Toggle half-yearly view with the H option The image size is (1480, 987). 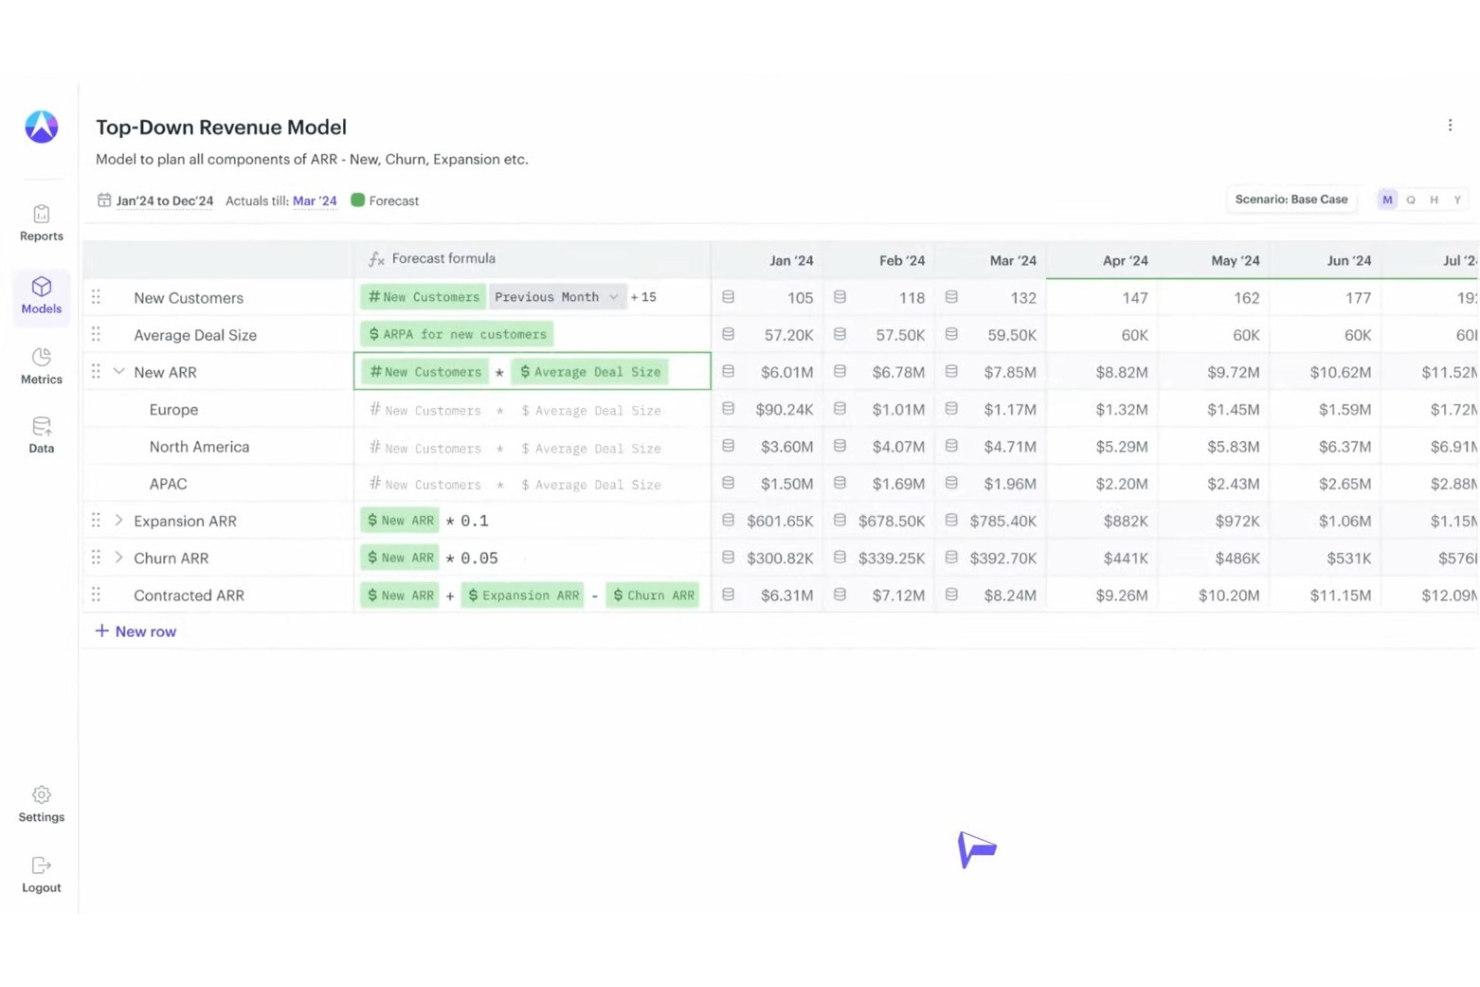point(1434,199)
